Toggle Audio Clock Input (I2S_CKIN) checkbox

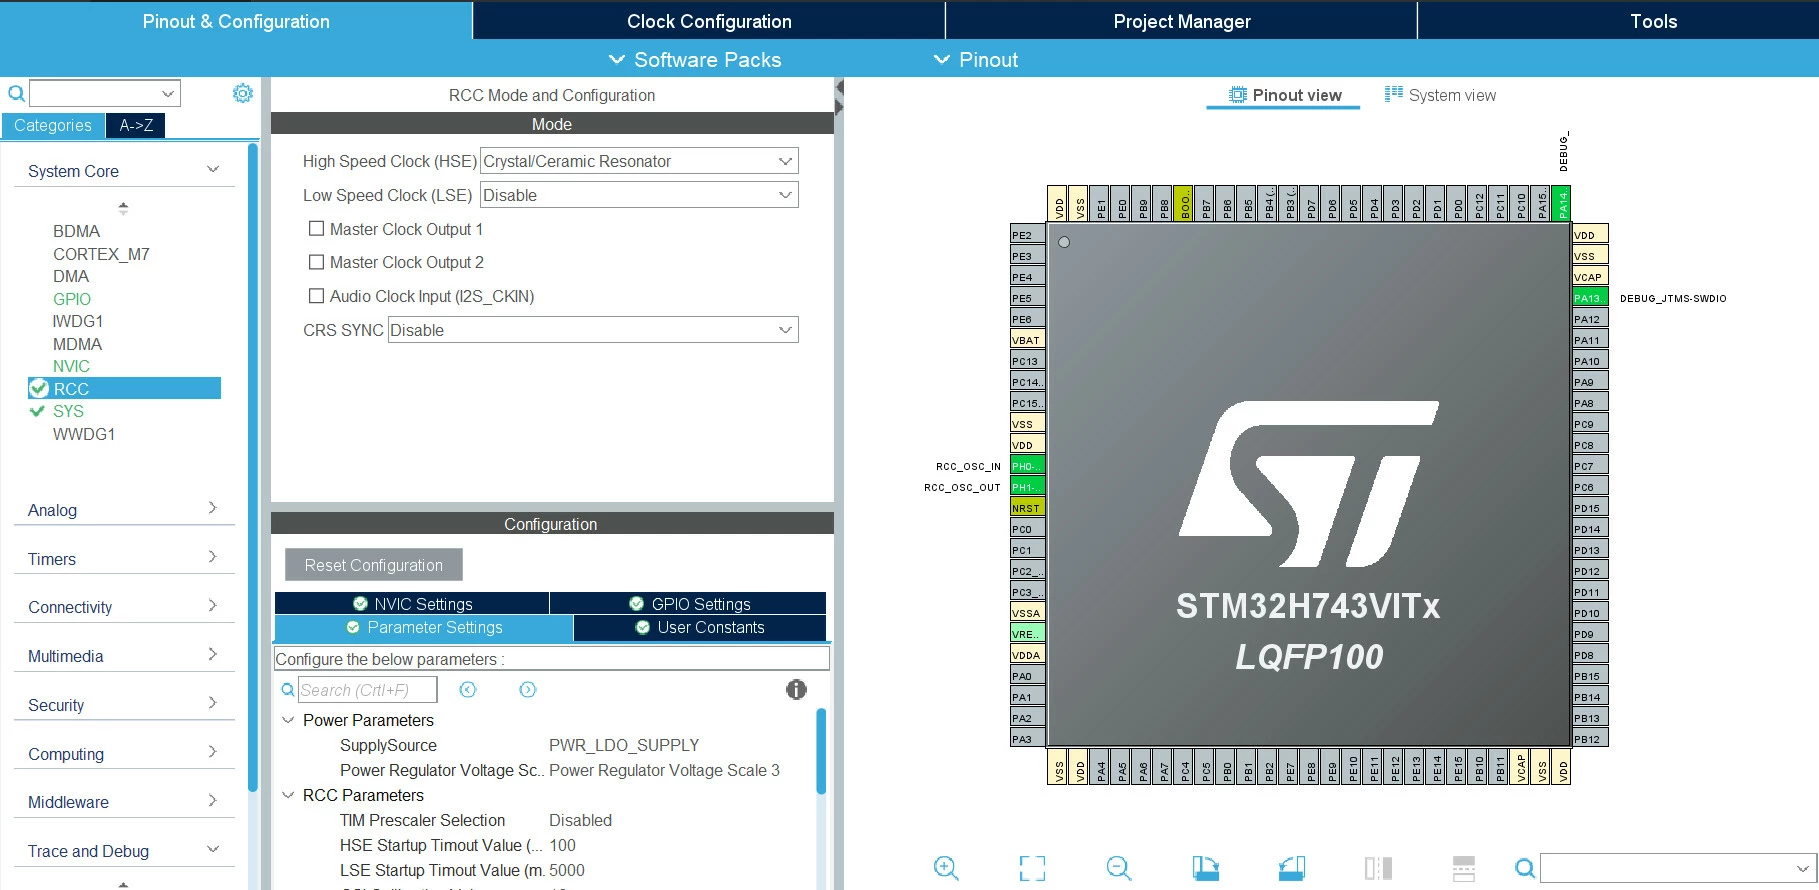point(316,296)
